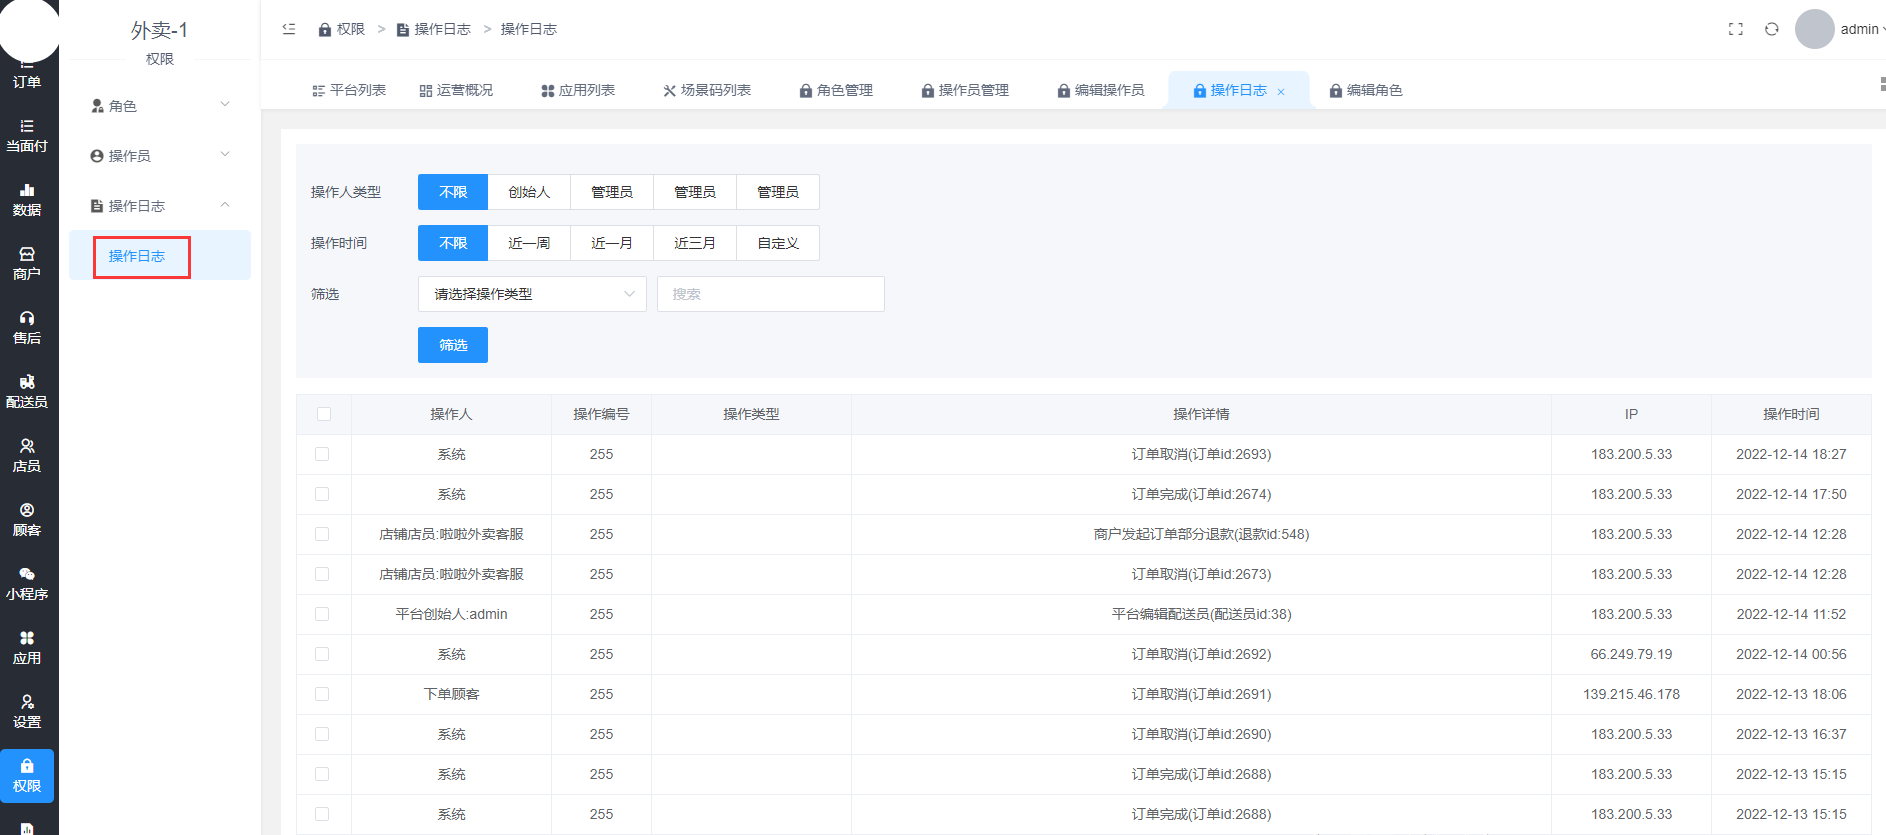Check the row for 订单取消 id:2693
Image resolution: width=1886 pixels, height=835 pixels.
coord(322,454)
